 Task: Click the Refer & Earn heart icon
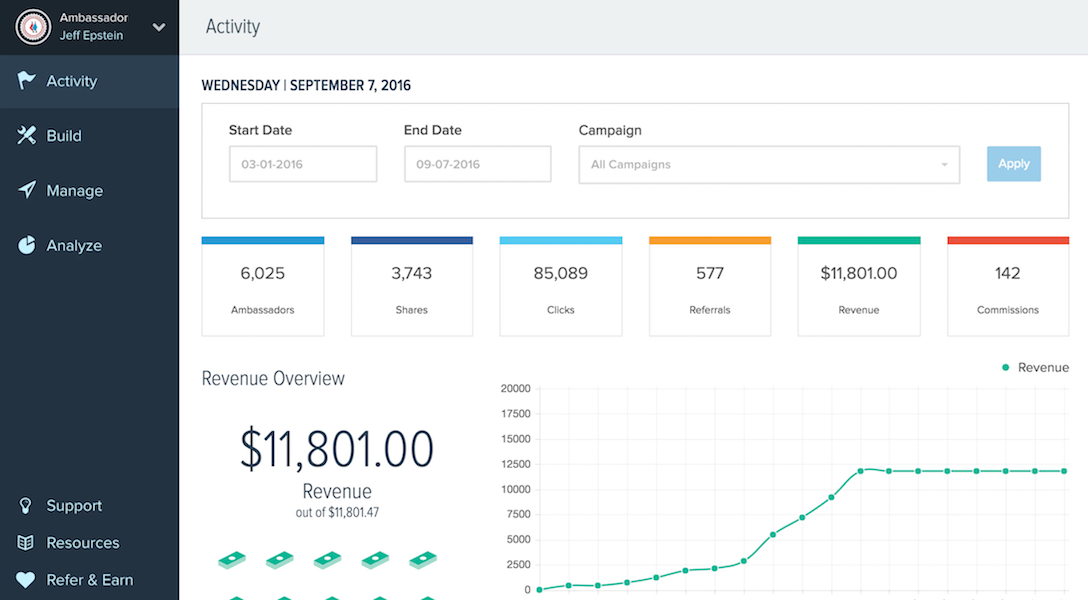coord(27,580)
